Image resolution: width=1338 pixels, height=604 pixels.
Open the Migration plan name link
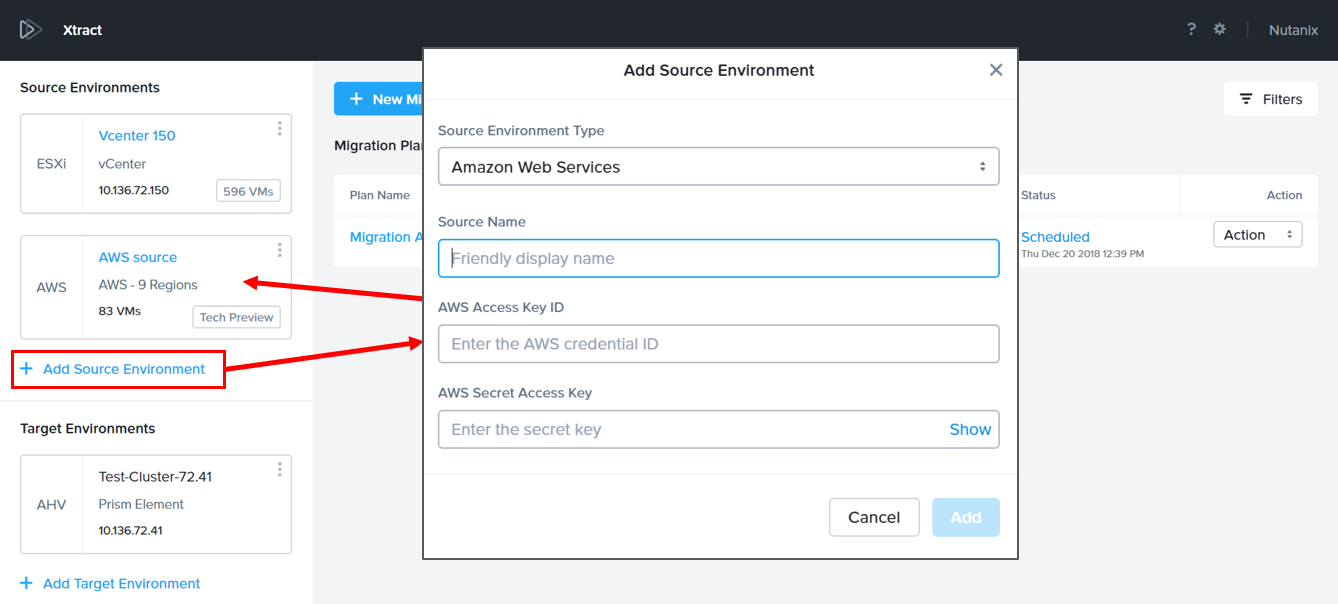[385, 237]
